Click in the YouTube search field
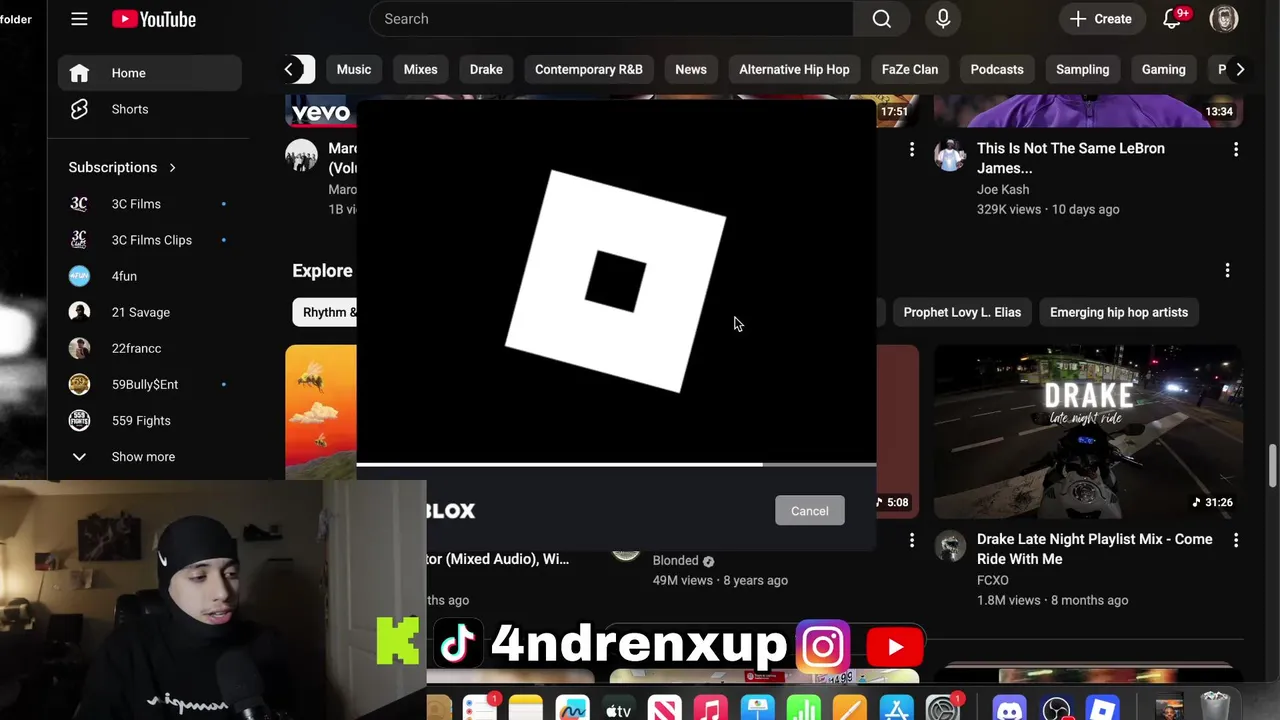 (611, 19)
